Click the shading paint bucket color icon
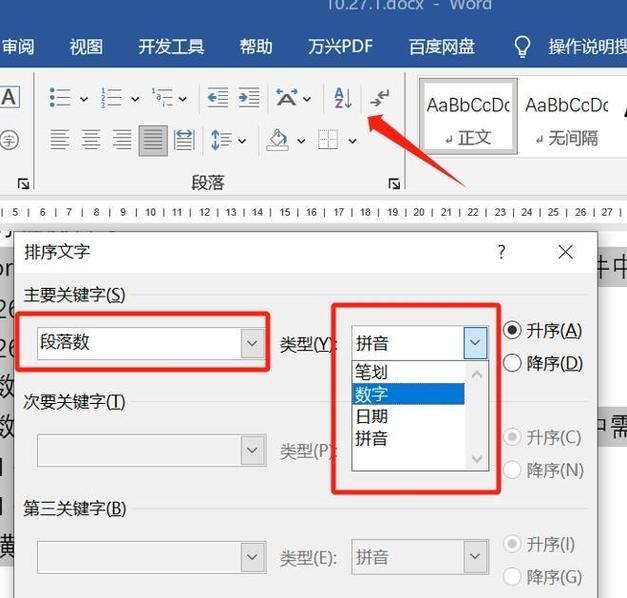This screenshot has width=627, height=598. coord(277,140)
